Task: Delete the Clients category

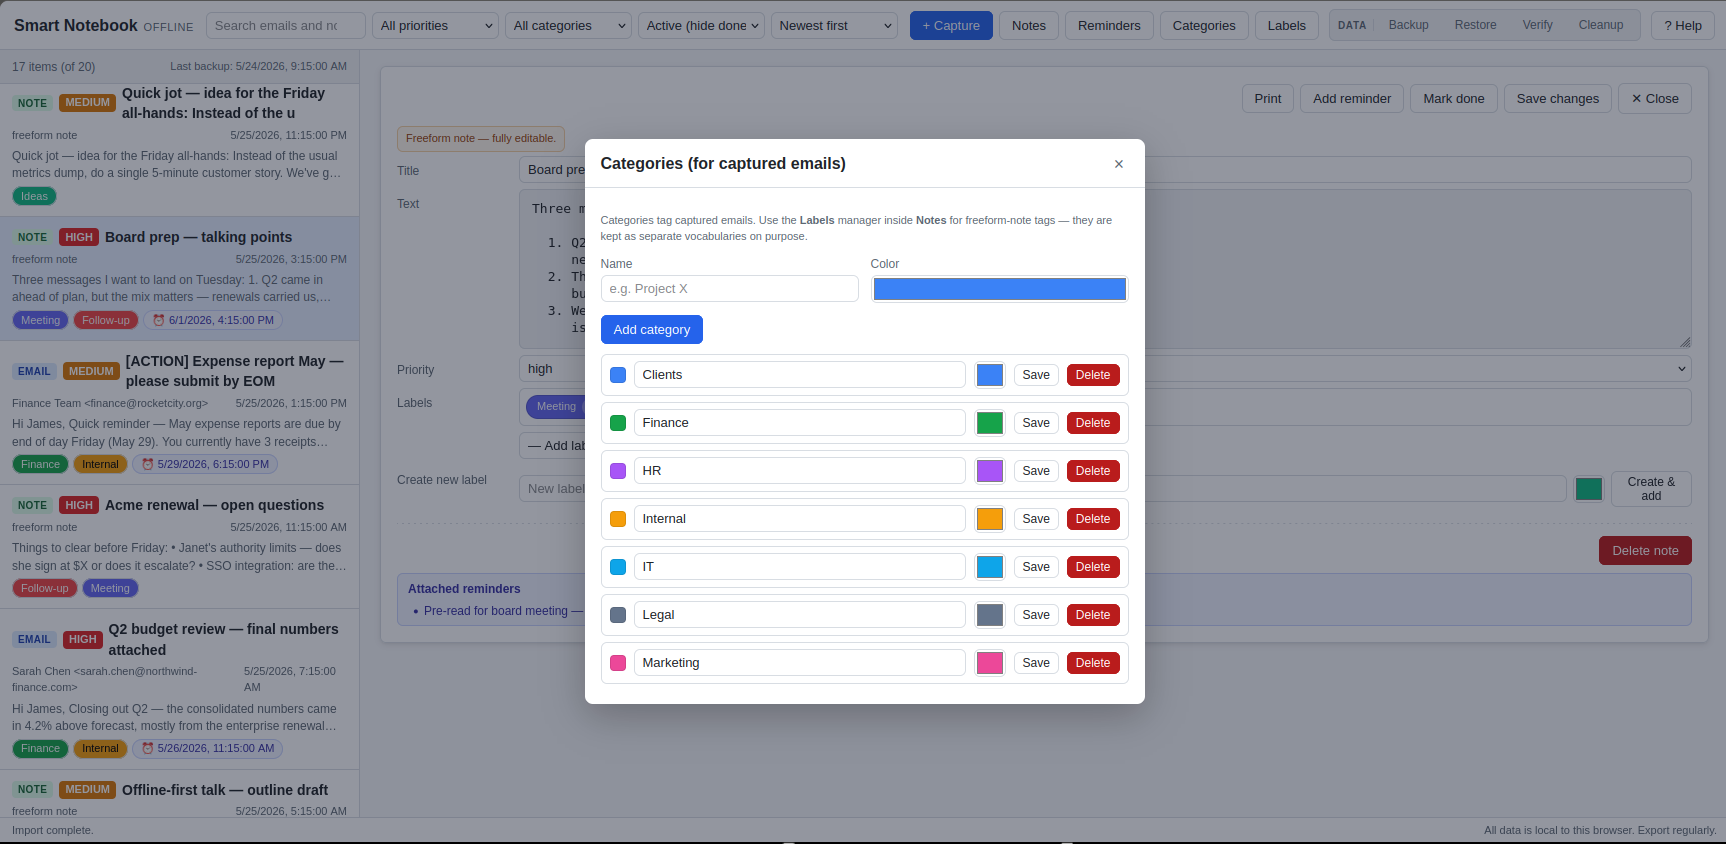Action: tap(1093, 375)
